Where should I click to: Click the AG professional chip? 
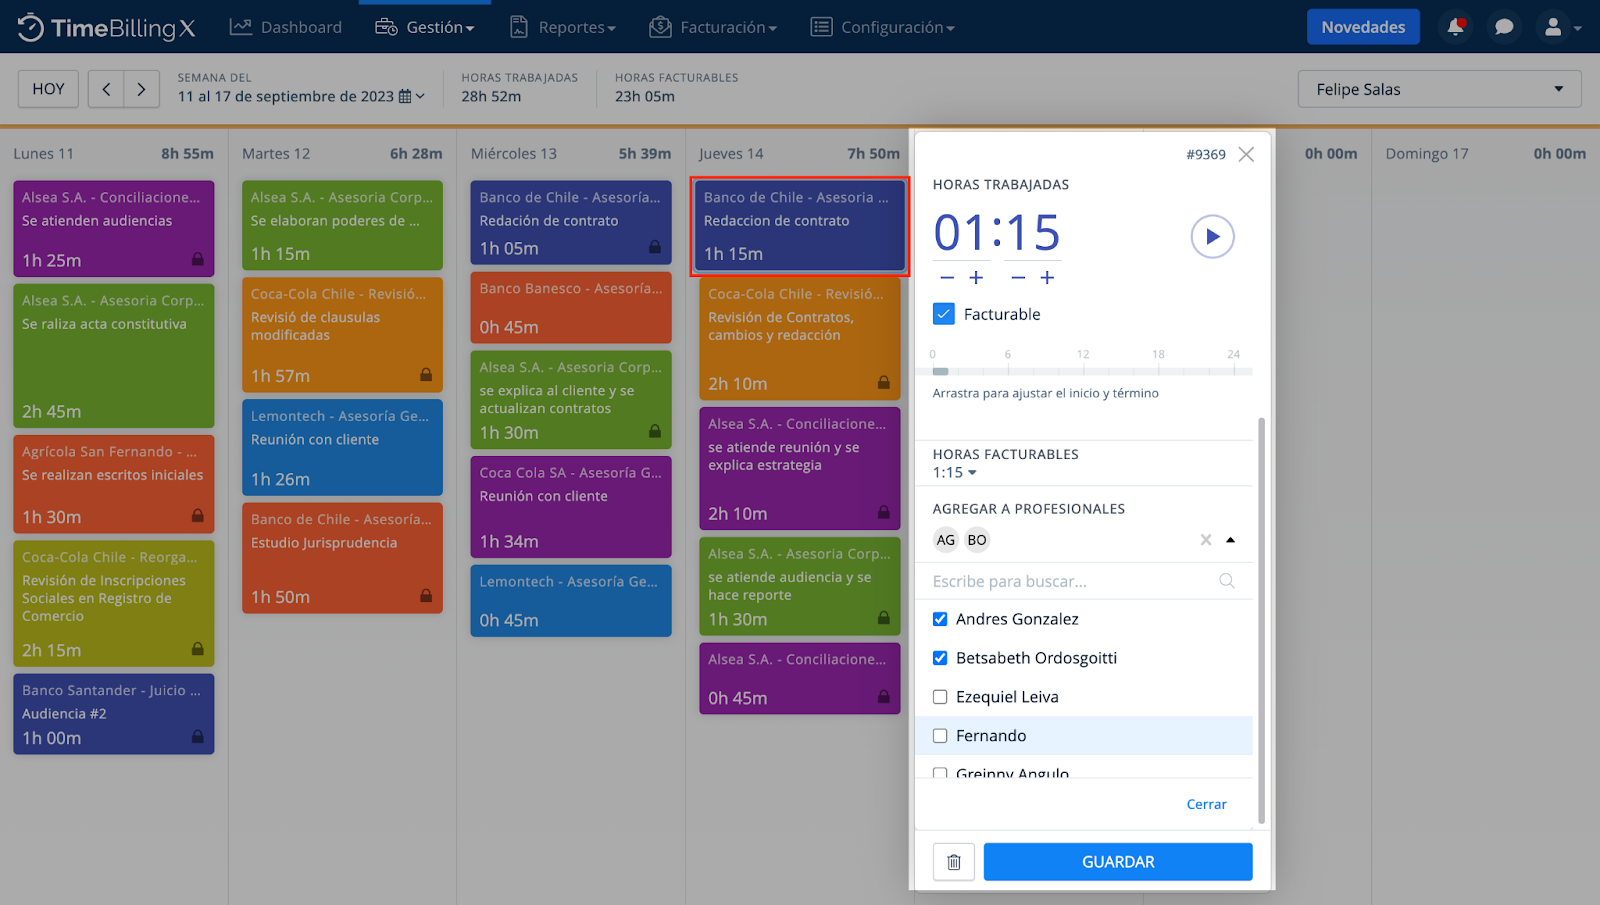(946, 540)
